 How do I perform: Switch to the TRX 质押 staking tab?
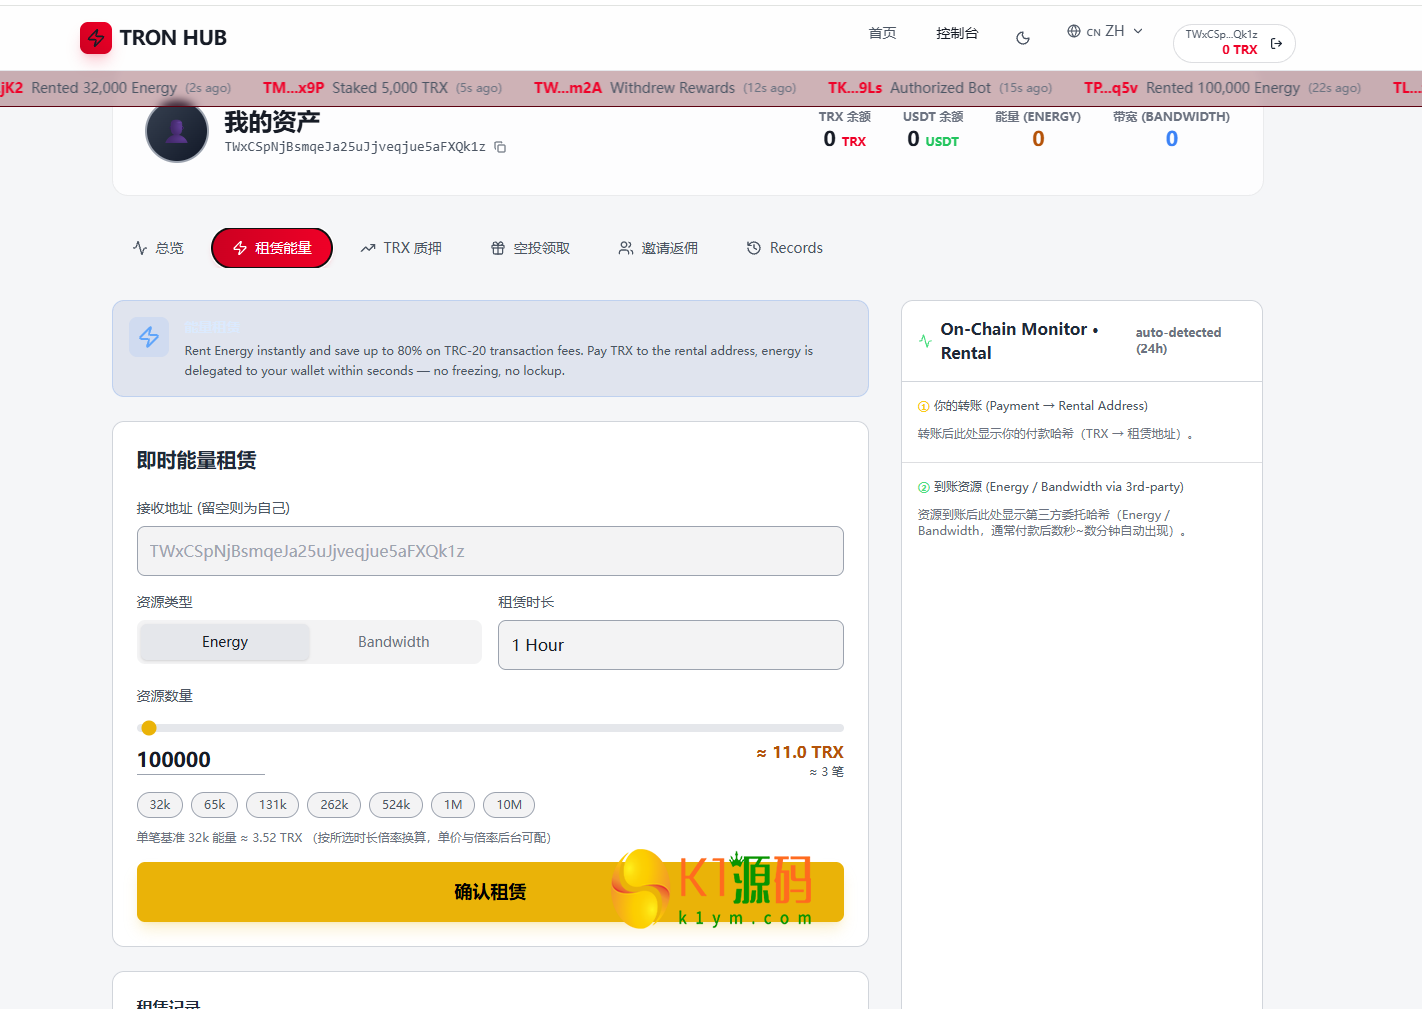[x=401, y=248]
